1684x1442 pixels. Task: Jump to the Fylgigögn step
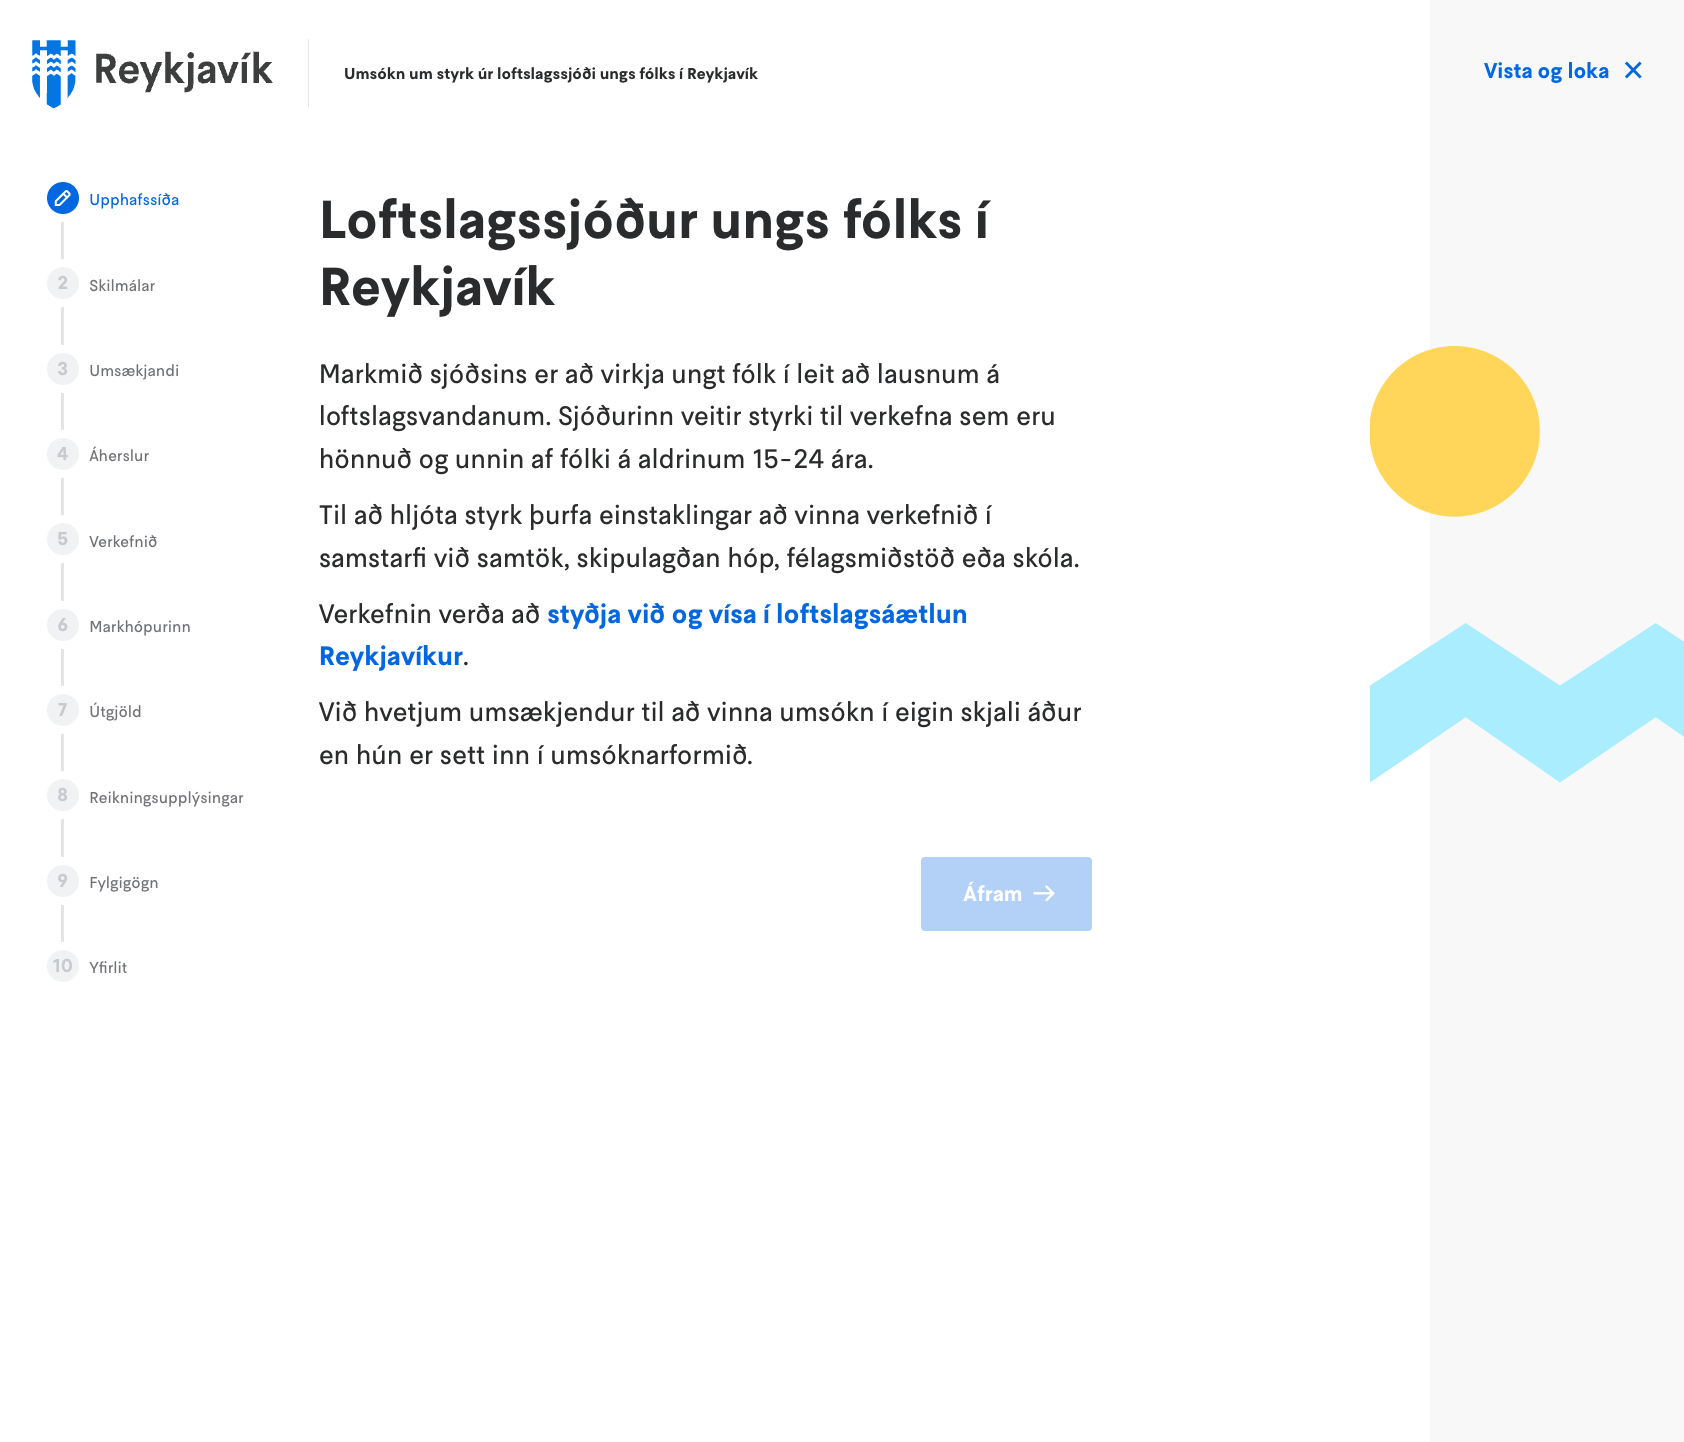(x=123, y=882)
